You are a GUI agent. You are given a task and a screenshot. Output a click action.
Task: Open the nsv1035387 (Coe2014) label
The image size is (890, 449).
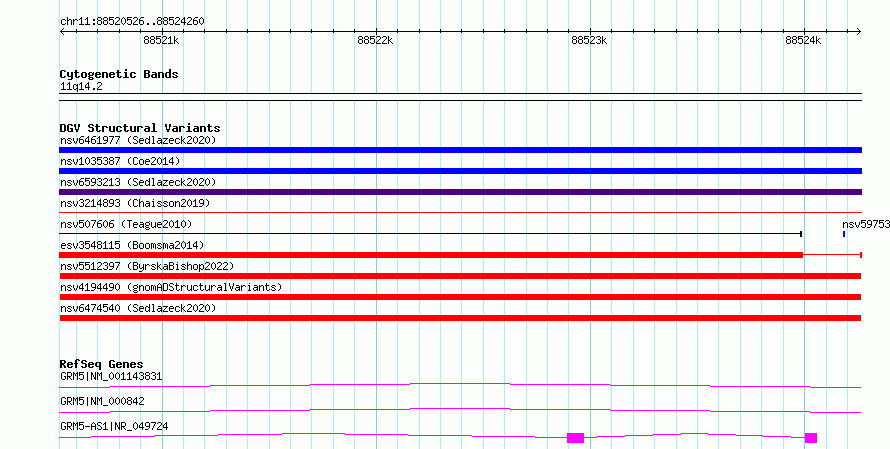[120, 161]
